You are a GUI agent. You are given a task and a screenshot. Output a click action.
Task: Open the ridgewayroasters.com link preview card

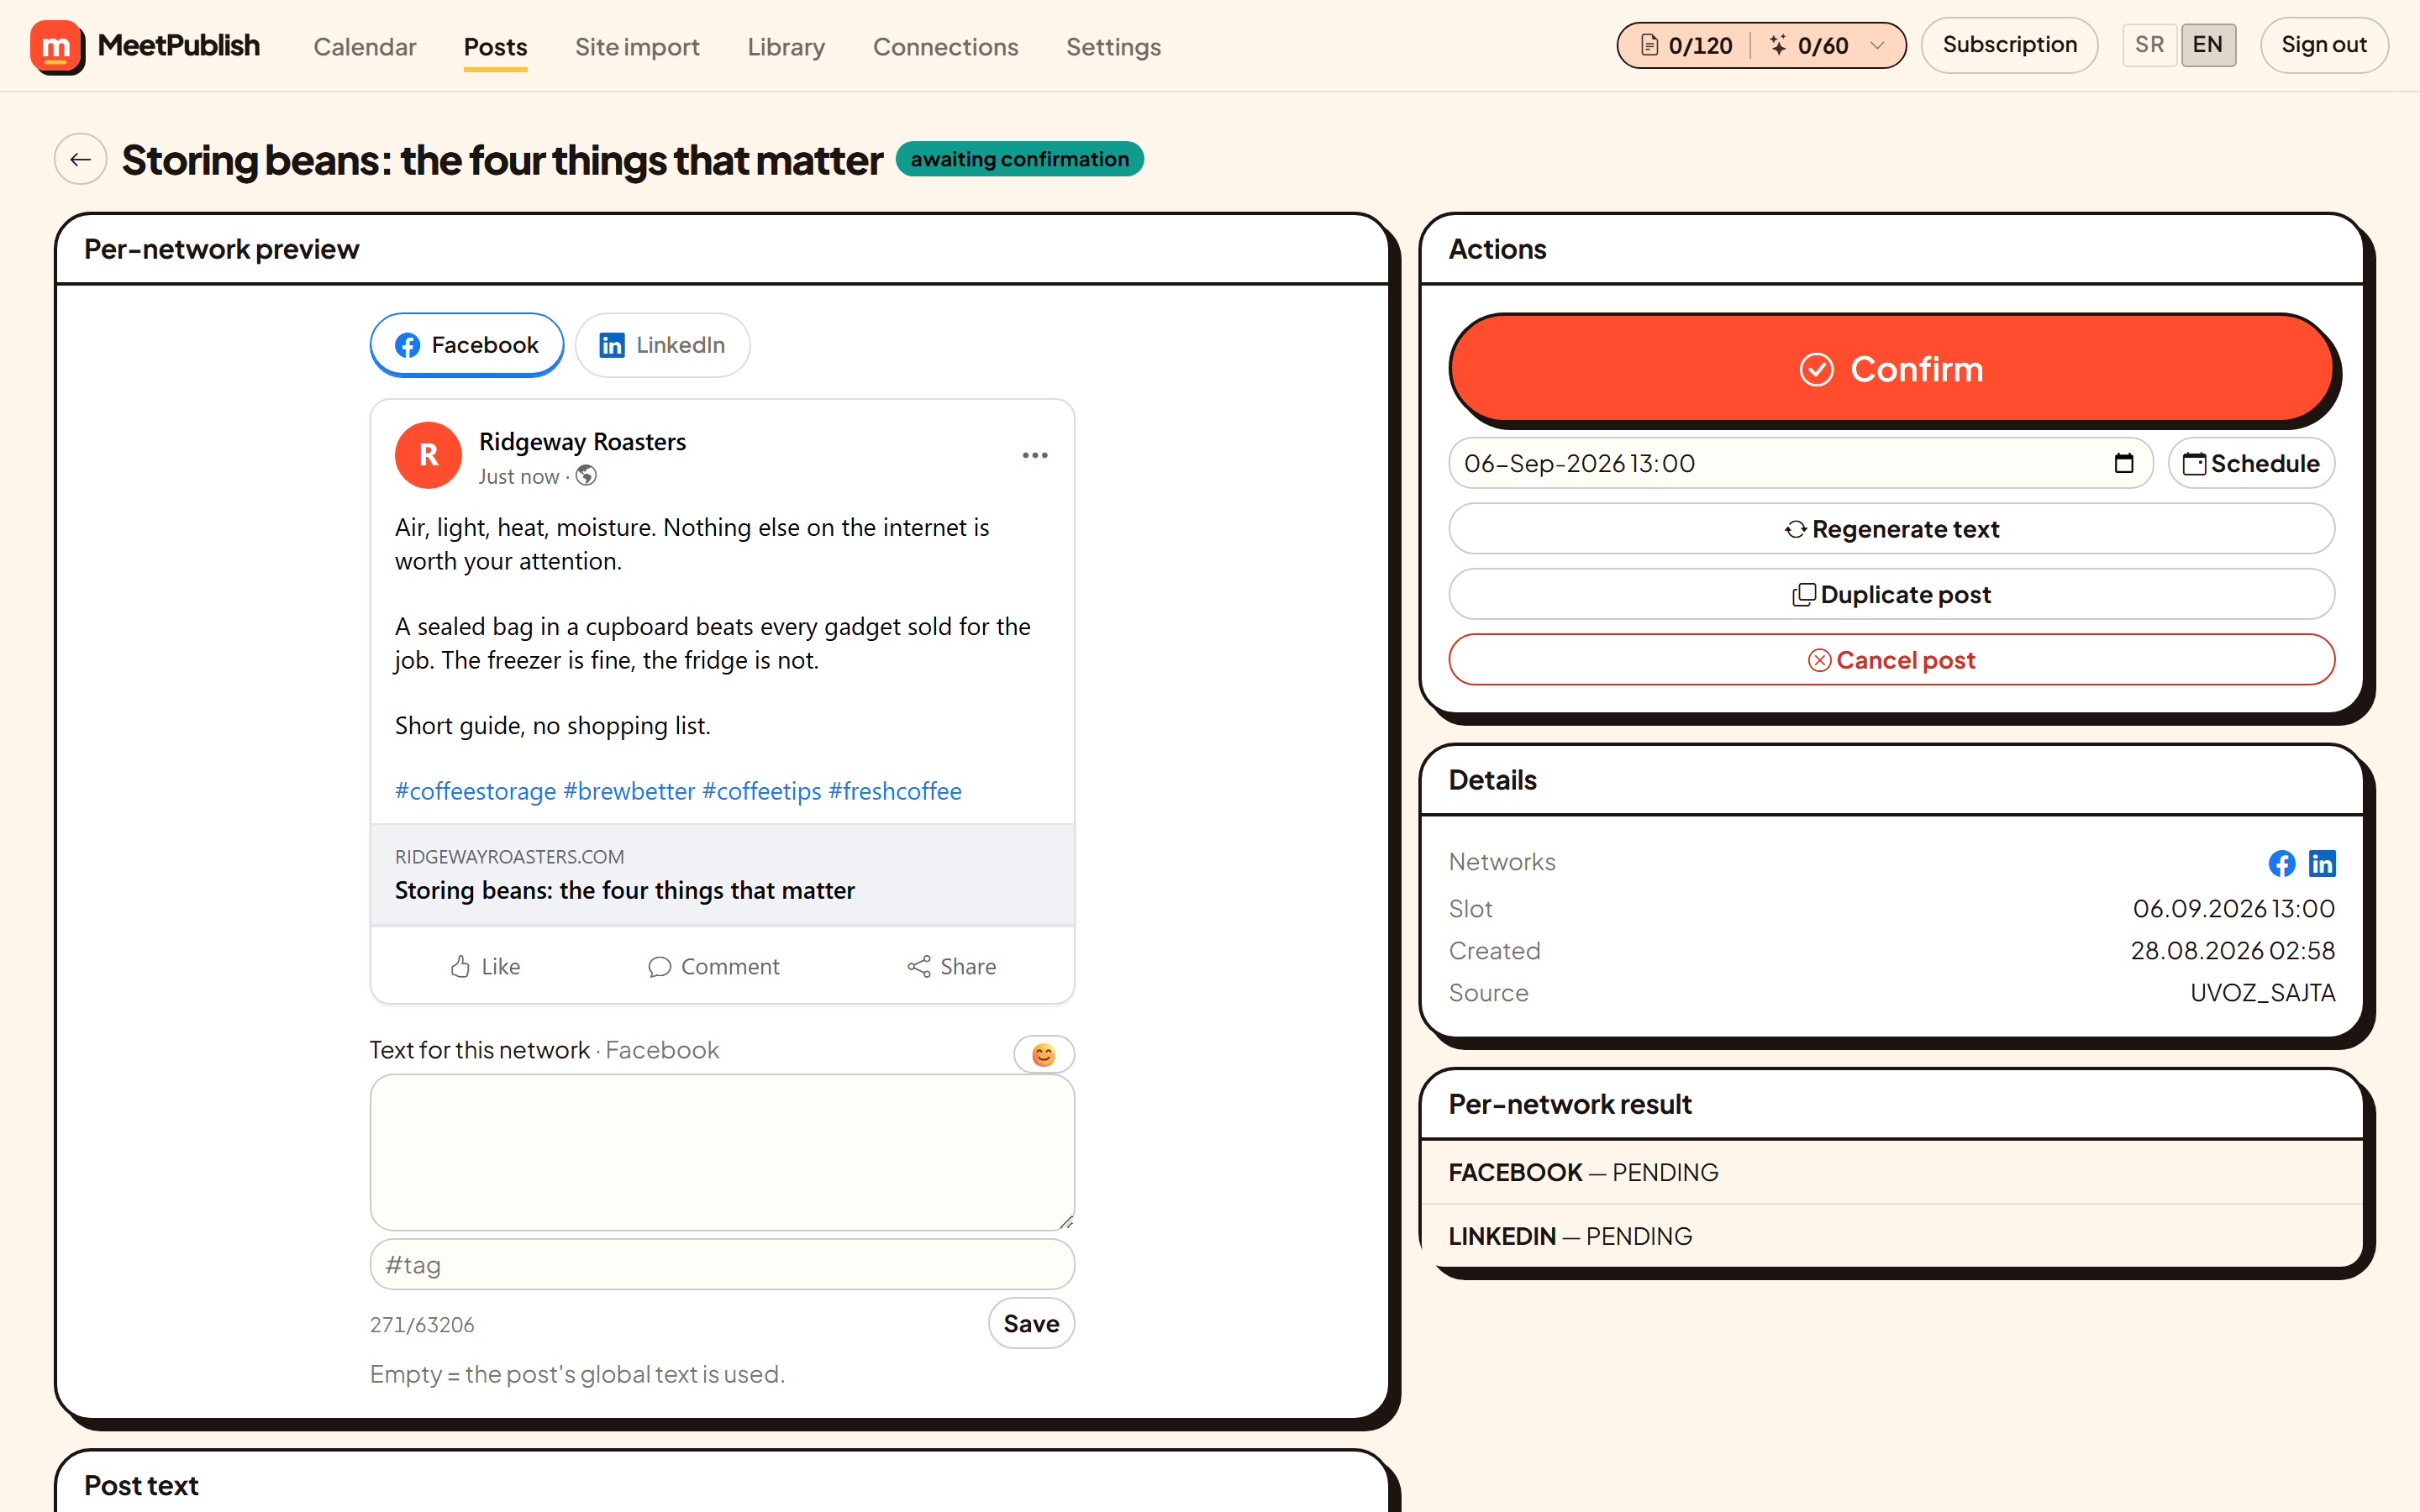[x=722, y=875]
